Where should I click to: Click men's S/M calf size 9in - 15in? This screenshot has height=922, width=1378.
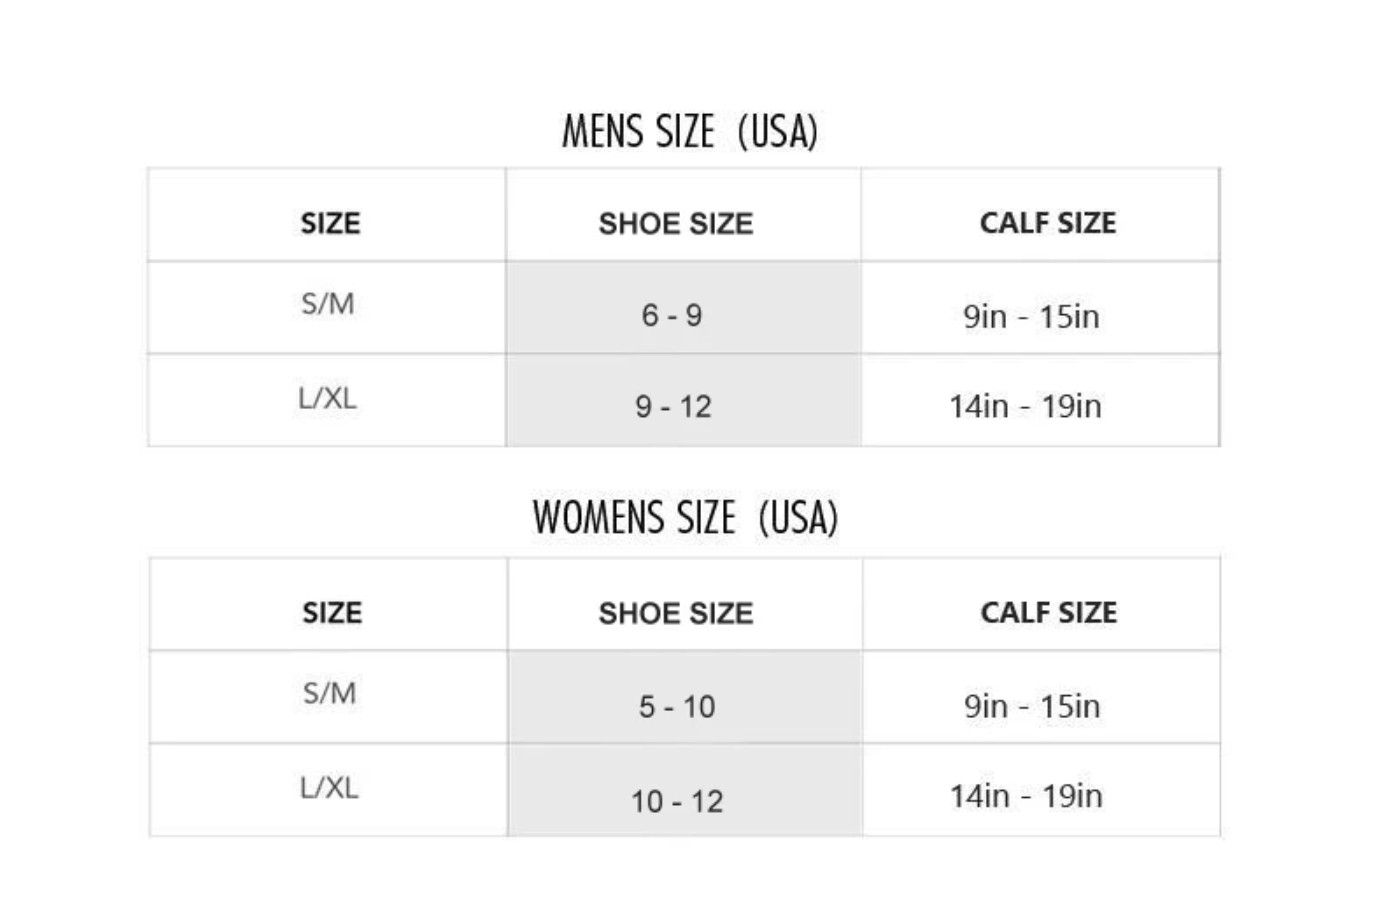(x=1031, y=317)
